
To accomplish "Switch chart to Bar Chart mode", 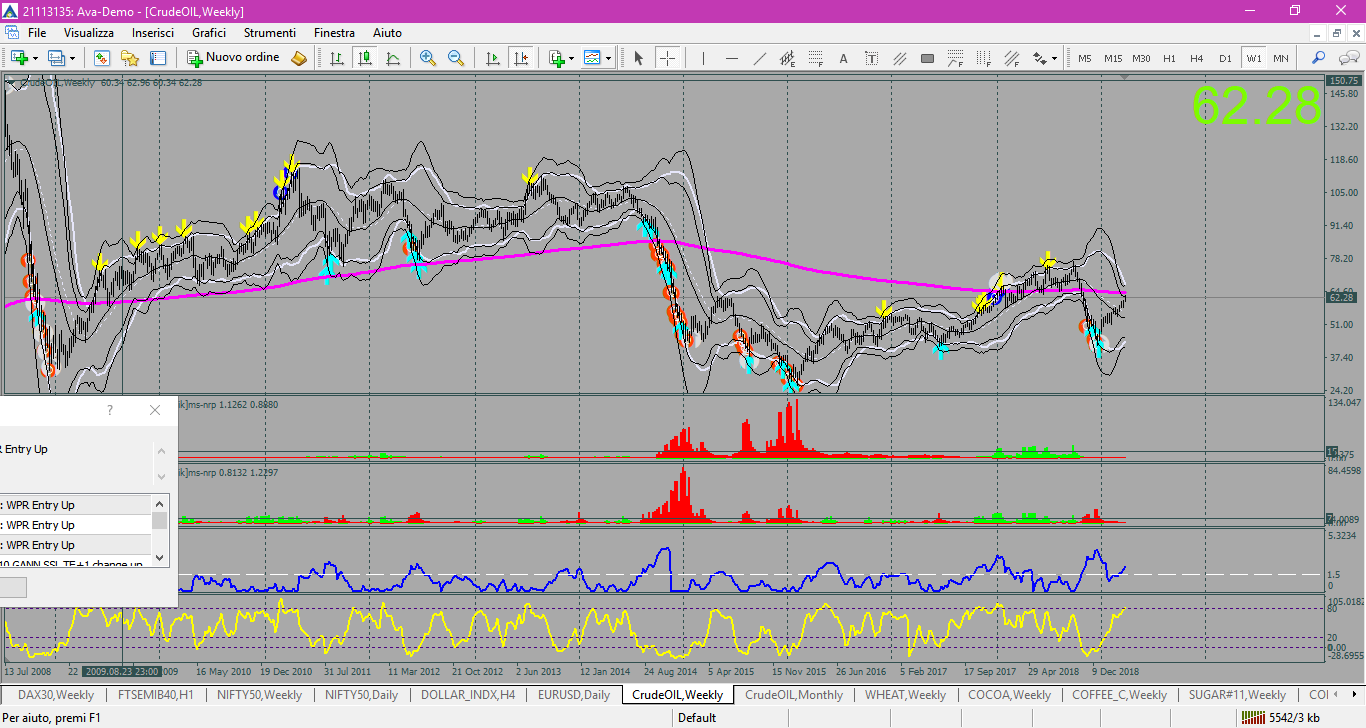I will click(337, 58).
